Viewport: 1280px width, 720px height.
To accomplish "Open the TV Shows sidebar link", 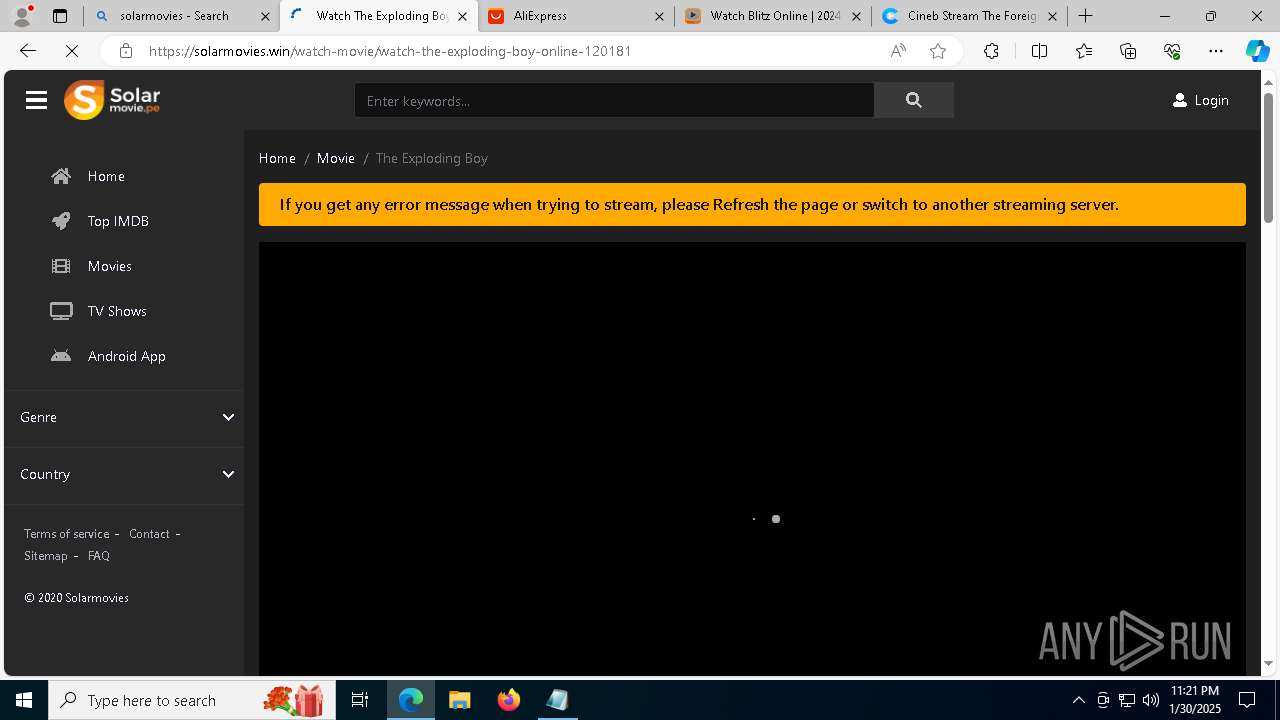I will point(117,311).
